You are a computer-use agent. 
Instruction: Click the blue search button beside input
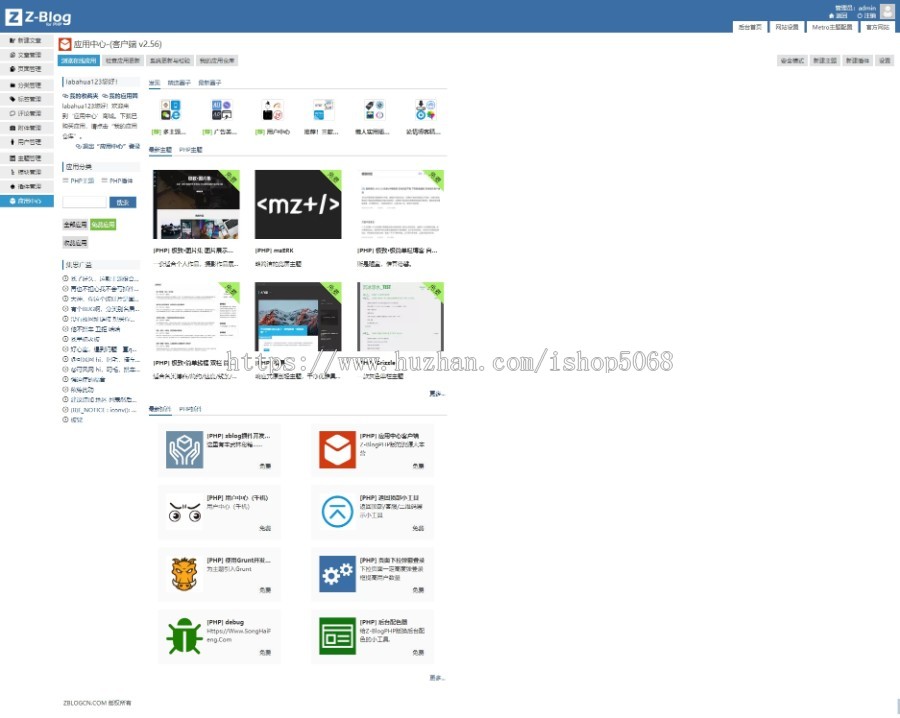tap(123, 202)
